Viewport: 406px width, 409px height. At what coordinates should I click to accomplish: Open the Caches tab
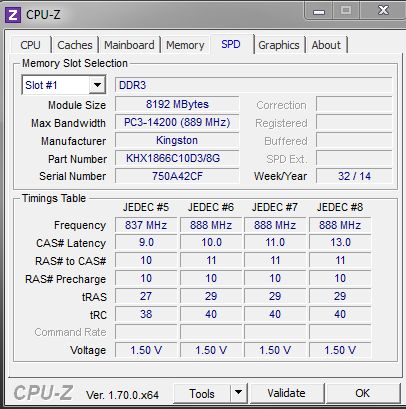(75, 45)
